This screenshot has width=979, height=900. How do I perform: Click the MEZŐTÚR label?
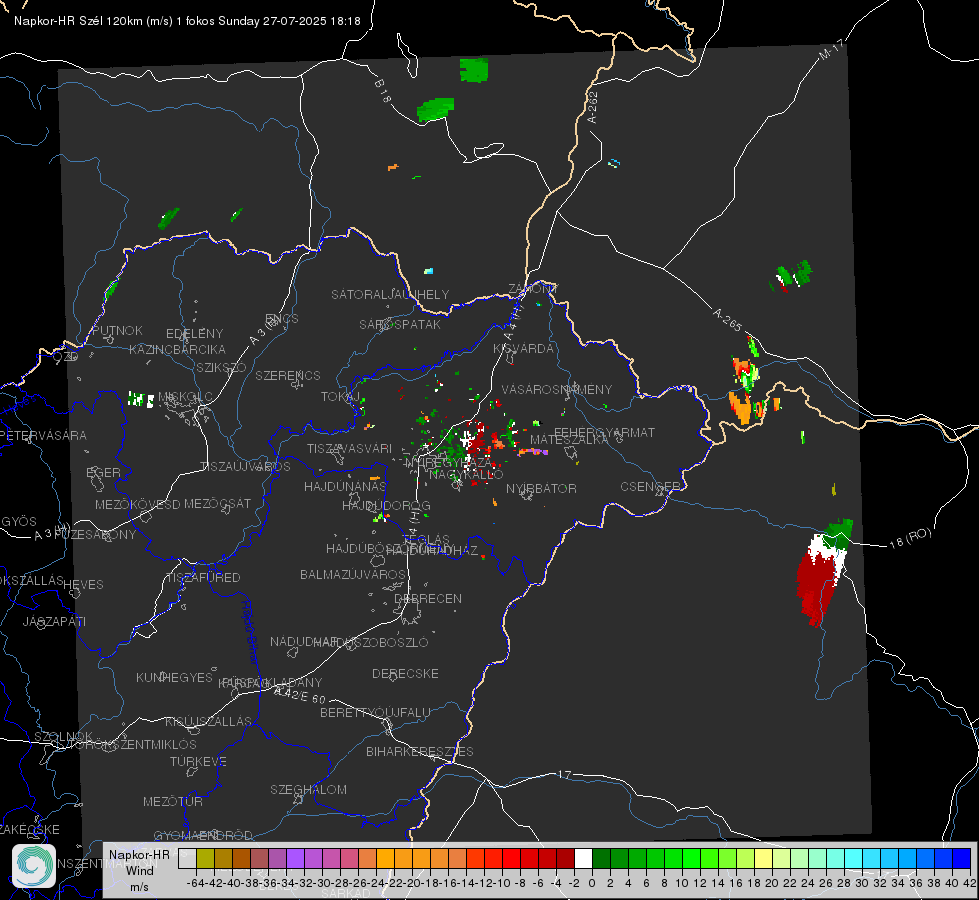click(173, 801)
